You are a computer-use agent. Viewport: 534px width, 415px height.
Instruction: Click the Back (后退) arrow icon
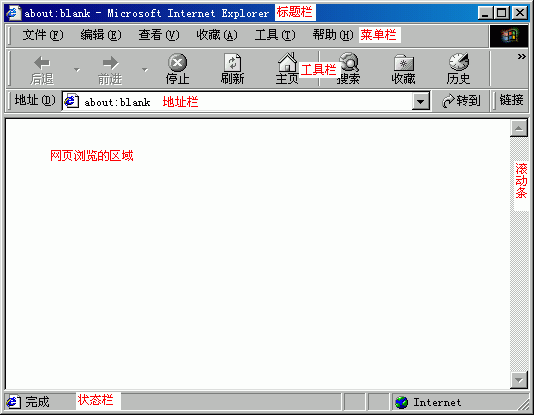(42, 63)
